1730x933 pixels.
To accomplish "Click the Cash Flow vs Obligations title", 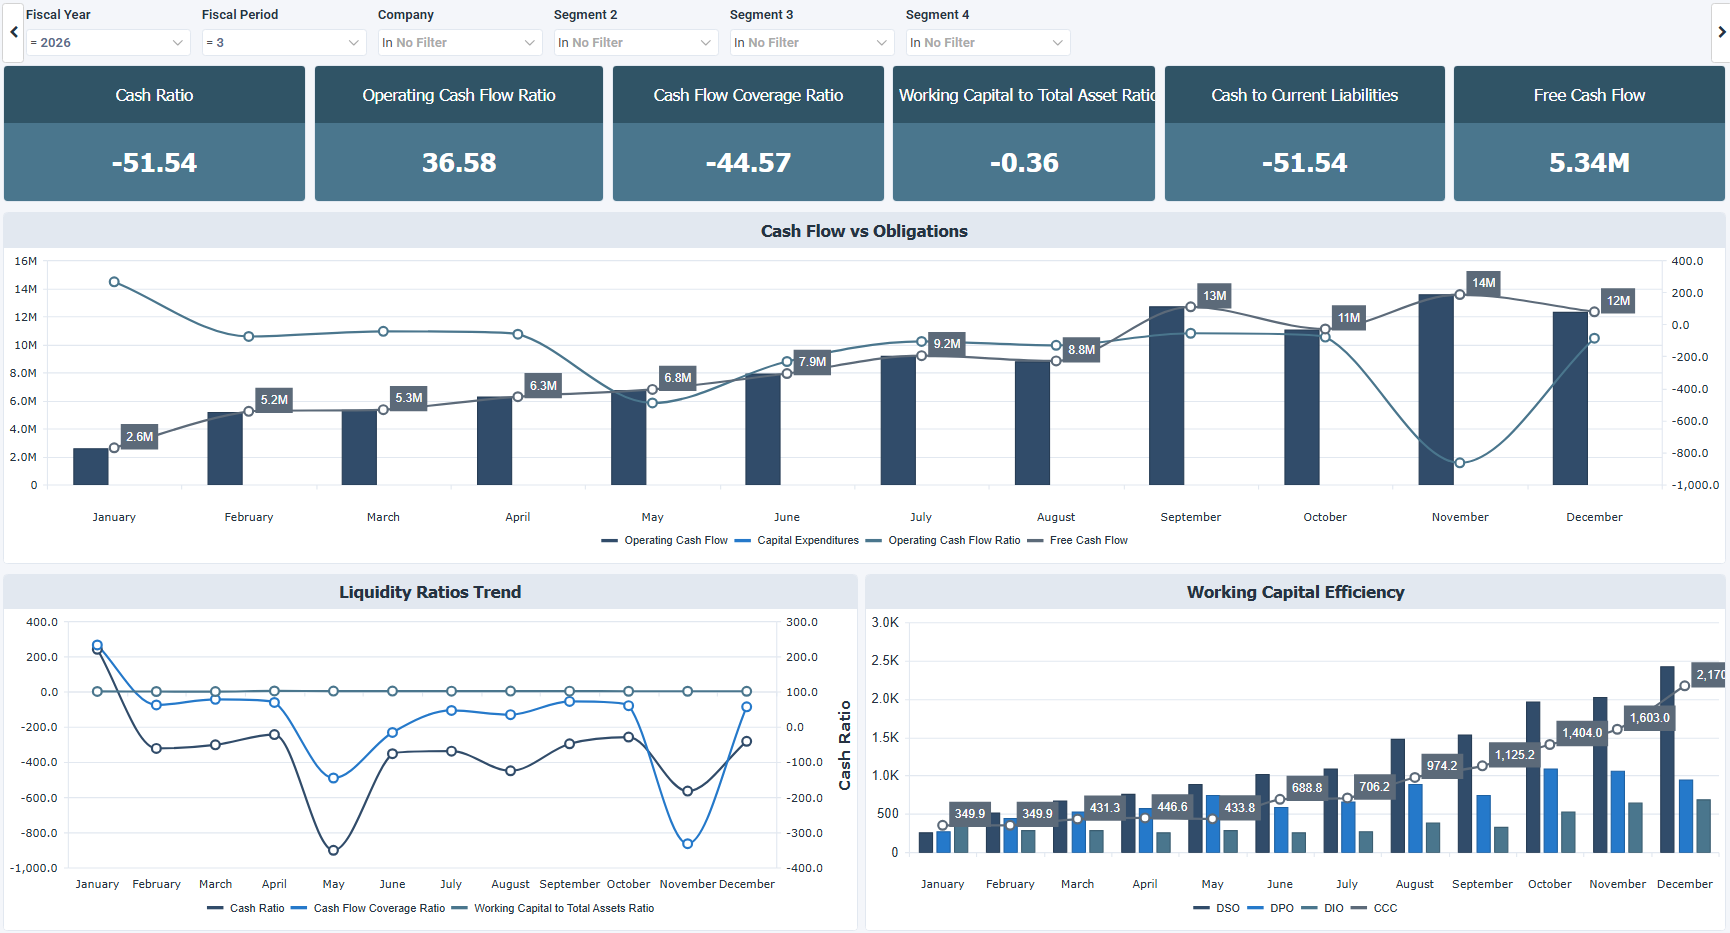I will pos(864,231).
